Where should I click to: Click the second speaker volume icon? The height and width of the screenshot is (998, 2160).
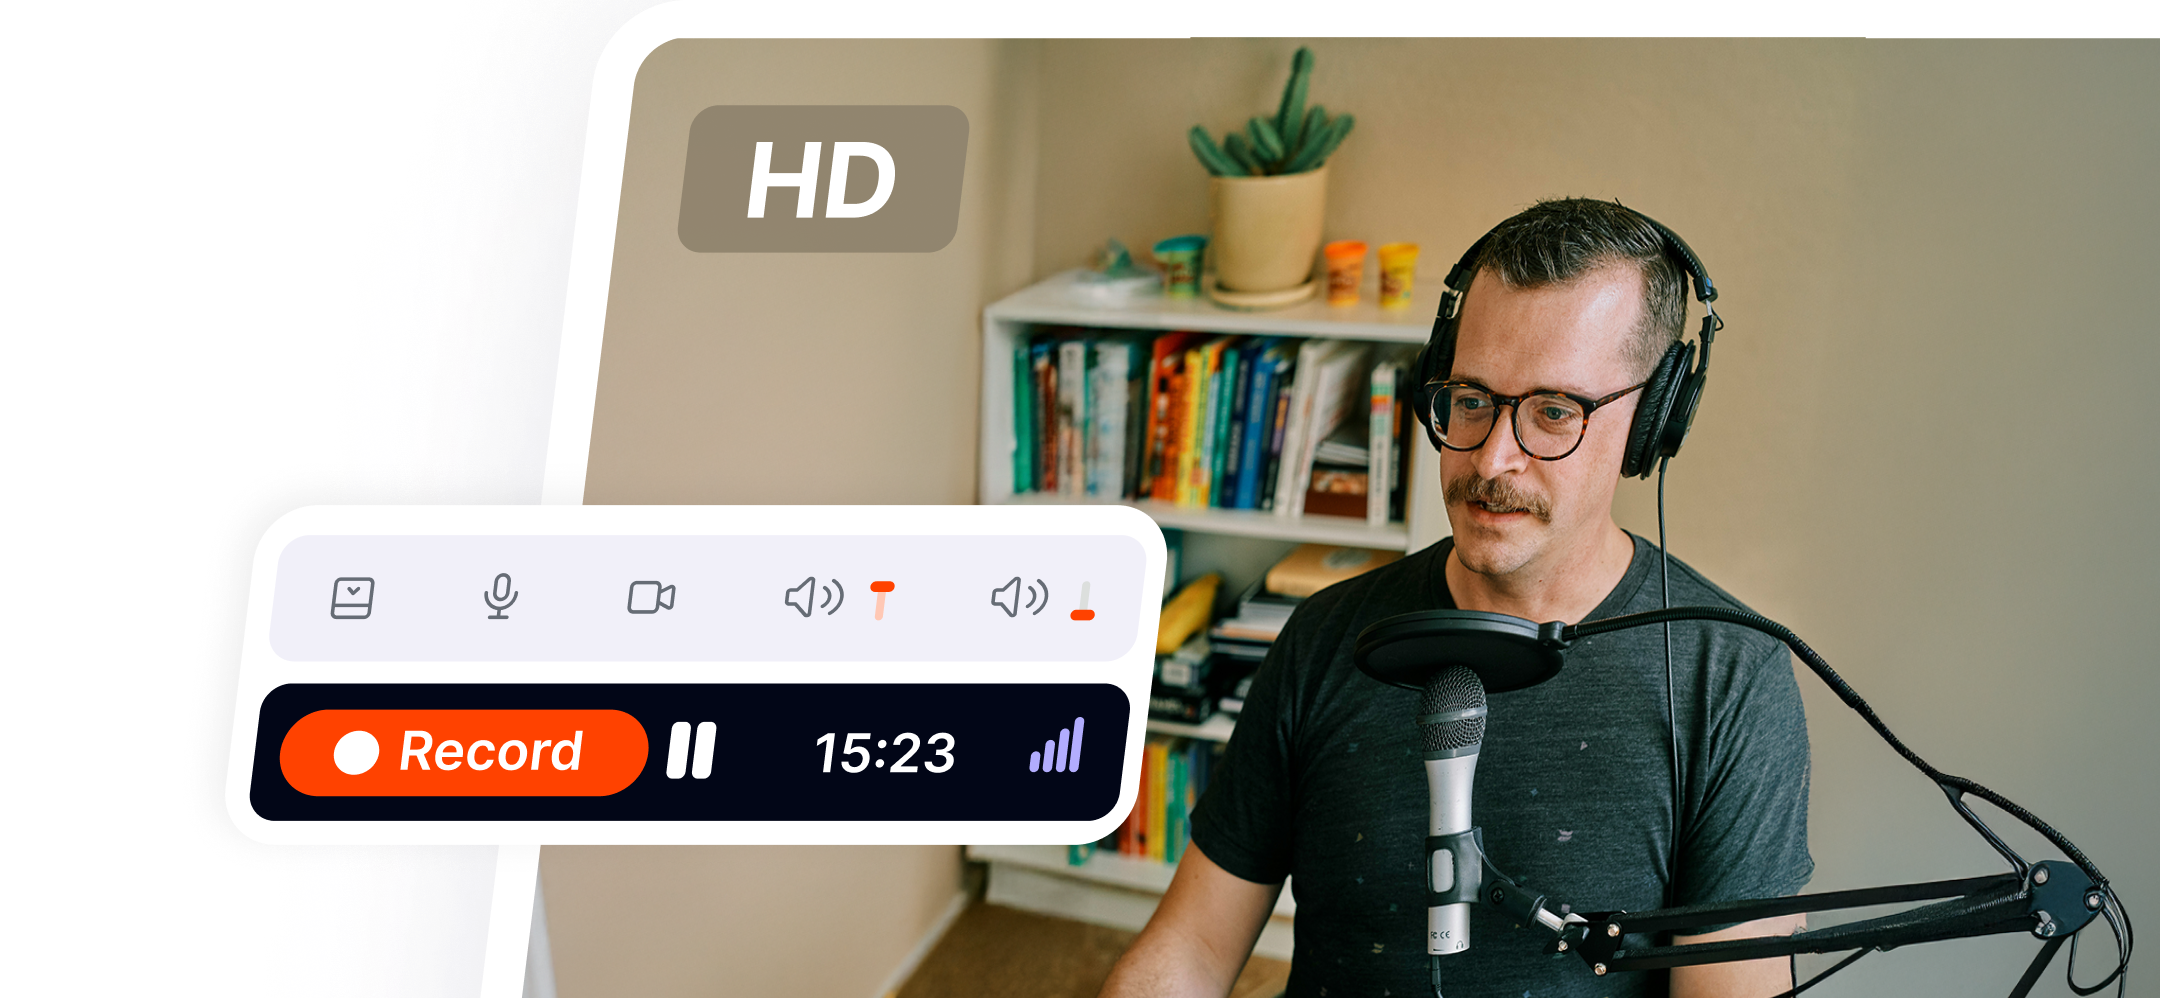(x=1019, y=597)
